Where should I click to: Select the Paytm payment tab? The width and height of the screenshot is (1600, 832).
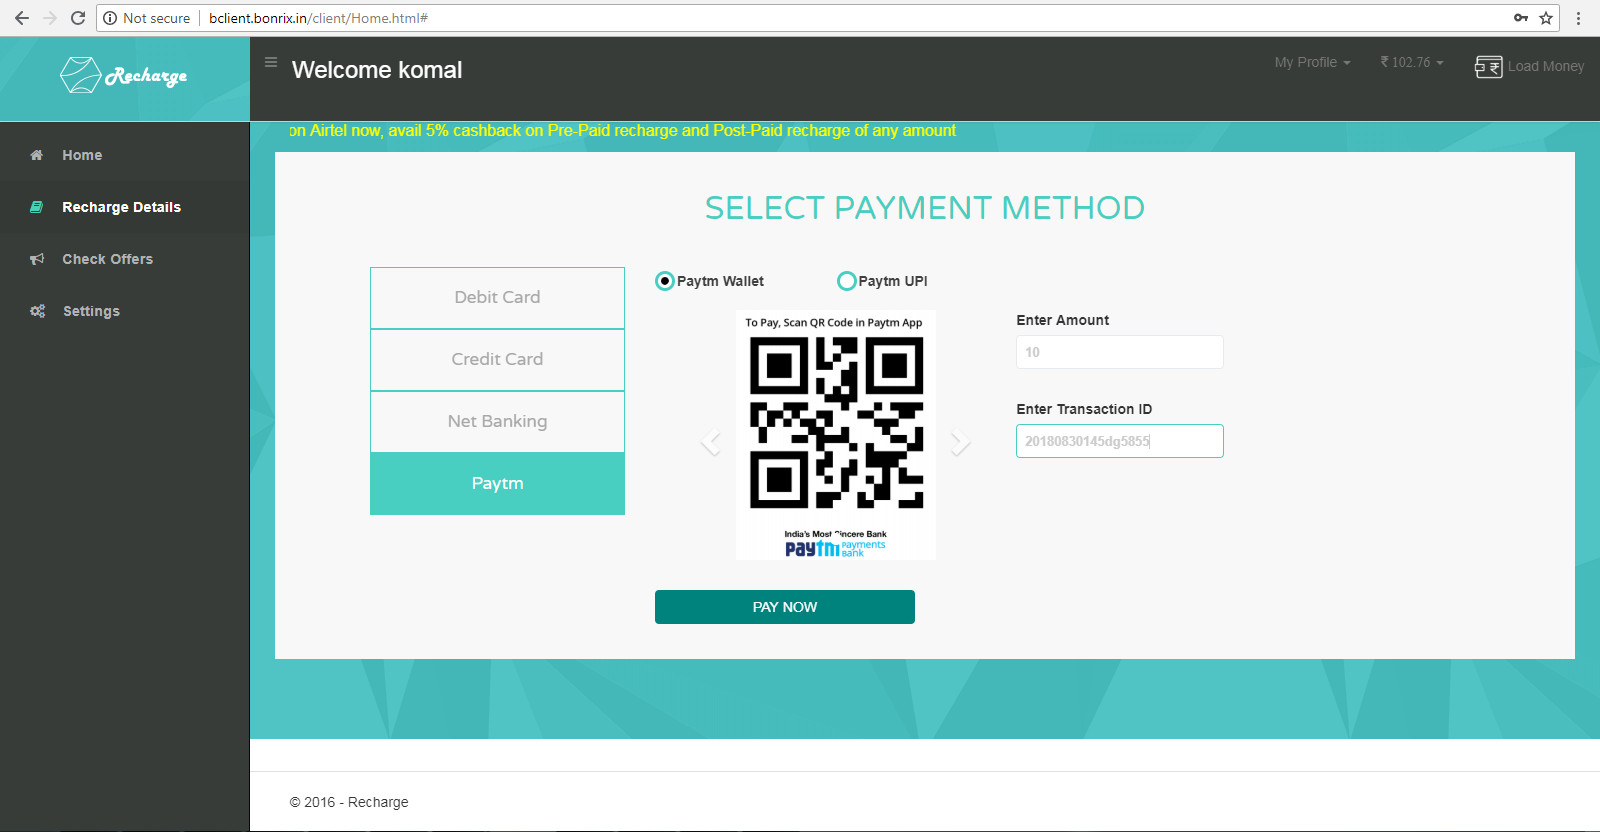pyautogui.click(x=497, y=483)
